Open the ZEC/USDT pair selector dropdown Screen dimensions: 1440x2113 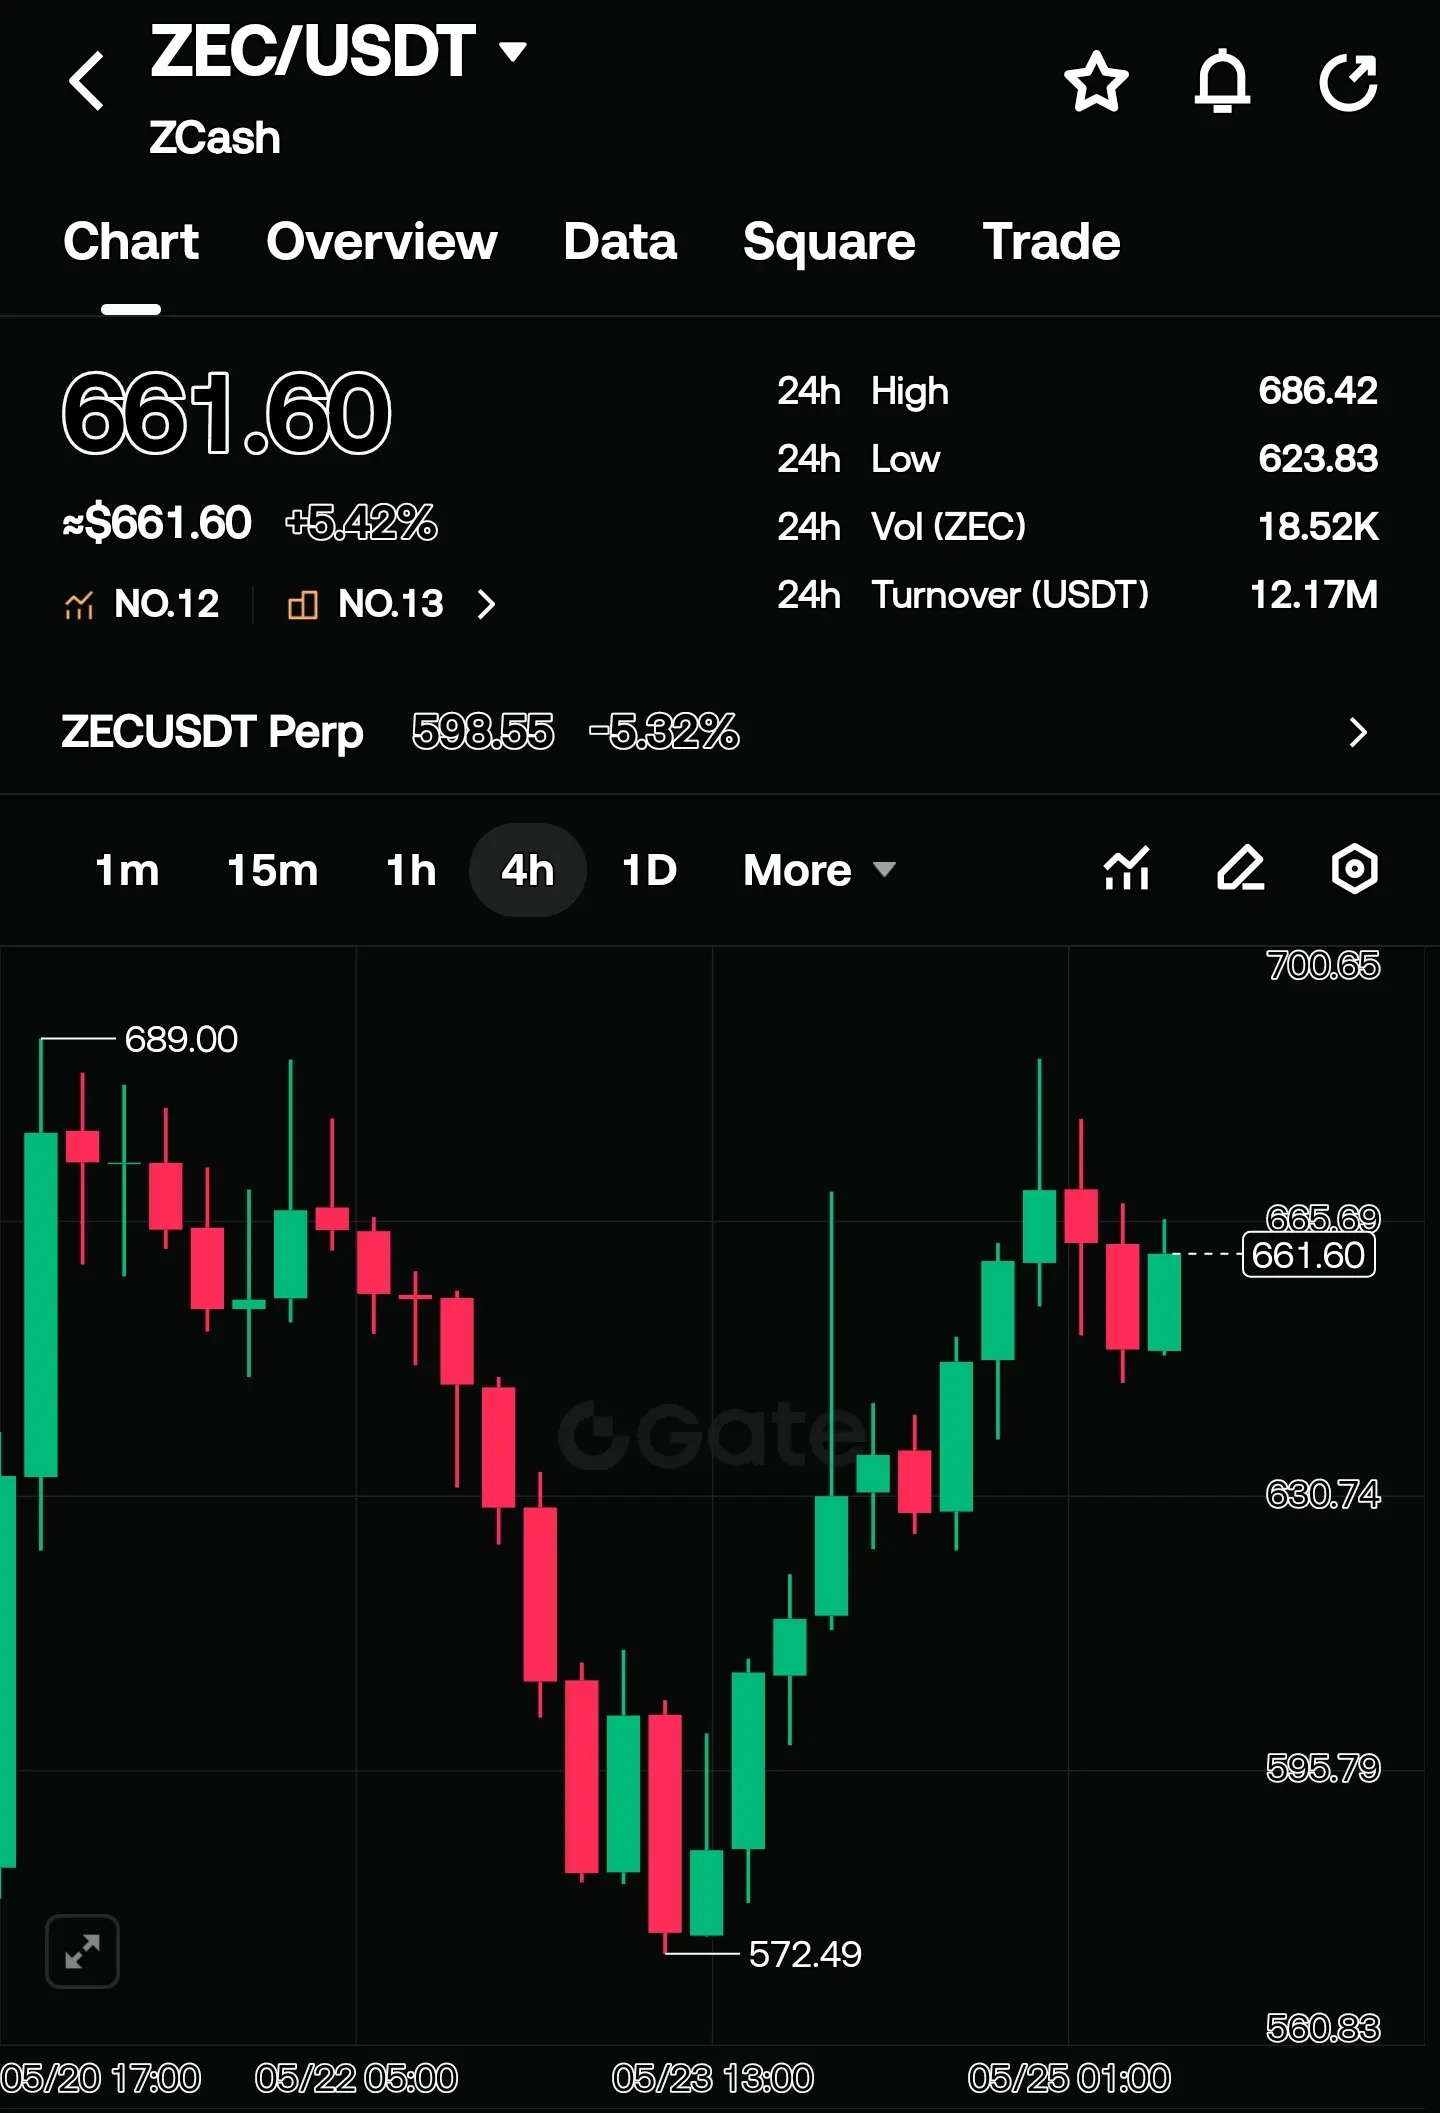click(338, 51)
